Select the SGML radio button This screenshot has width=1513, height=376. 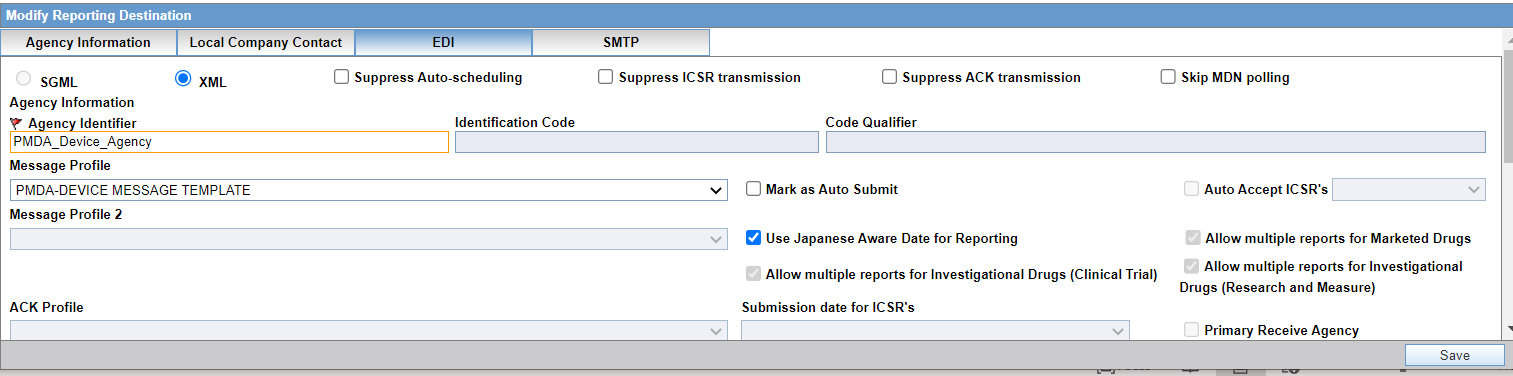[x=25, y=78]
